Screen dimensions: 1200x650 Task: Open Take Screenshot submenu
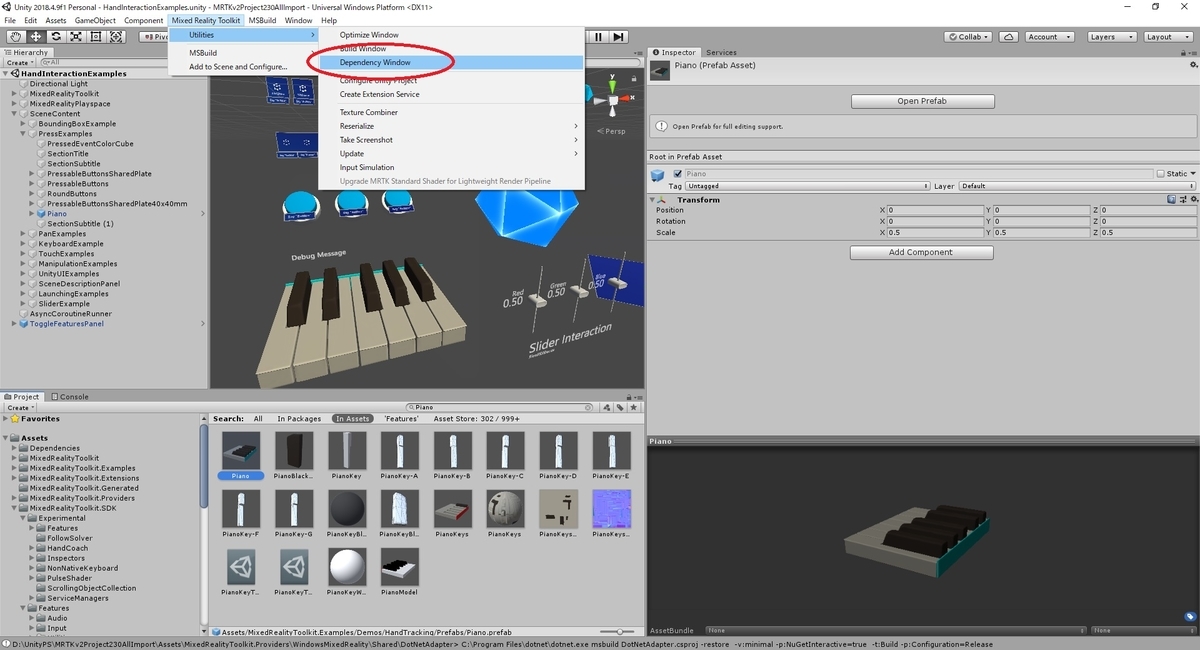[x=450, y=140]
